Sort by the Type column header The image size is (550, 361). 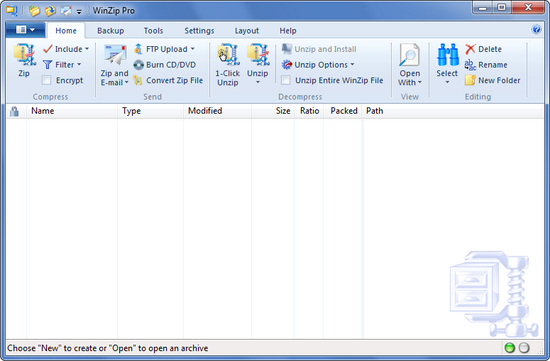click(150, 111)
